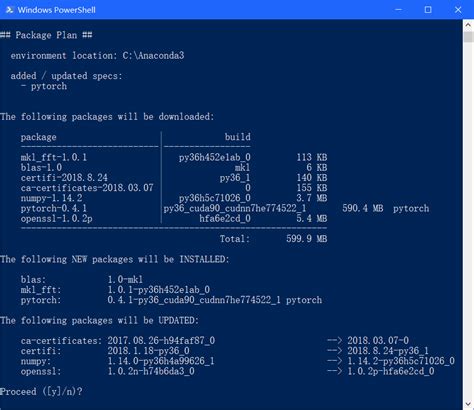Click the 'openssl-1.0.2p' package row
This screenshot has height=410, width=474.
click(x=174, y=219)
